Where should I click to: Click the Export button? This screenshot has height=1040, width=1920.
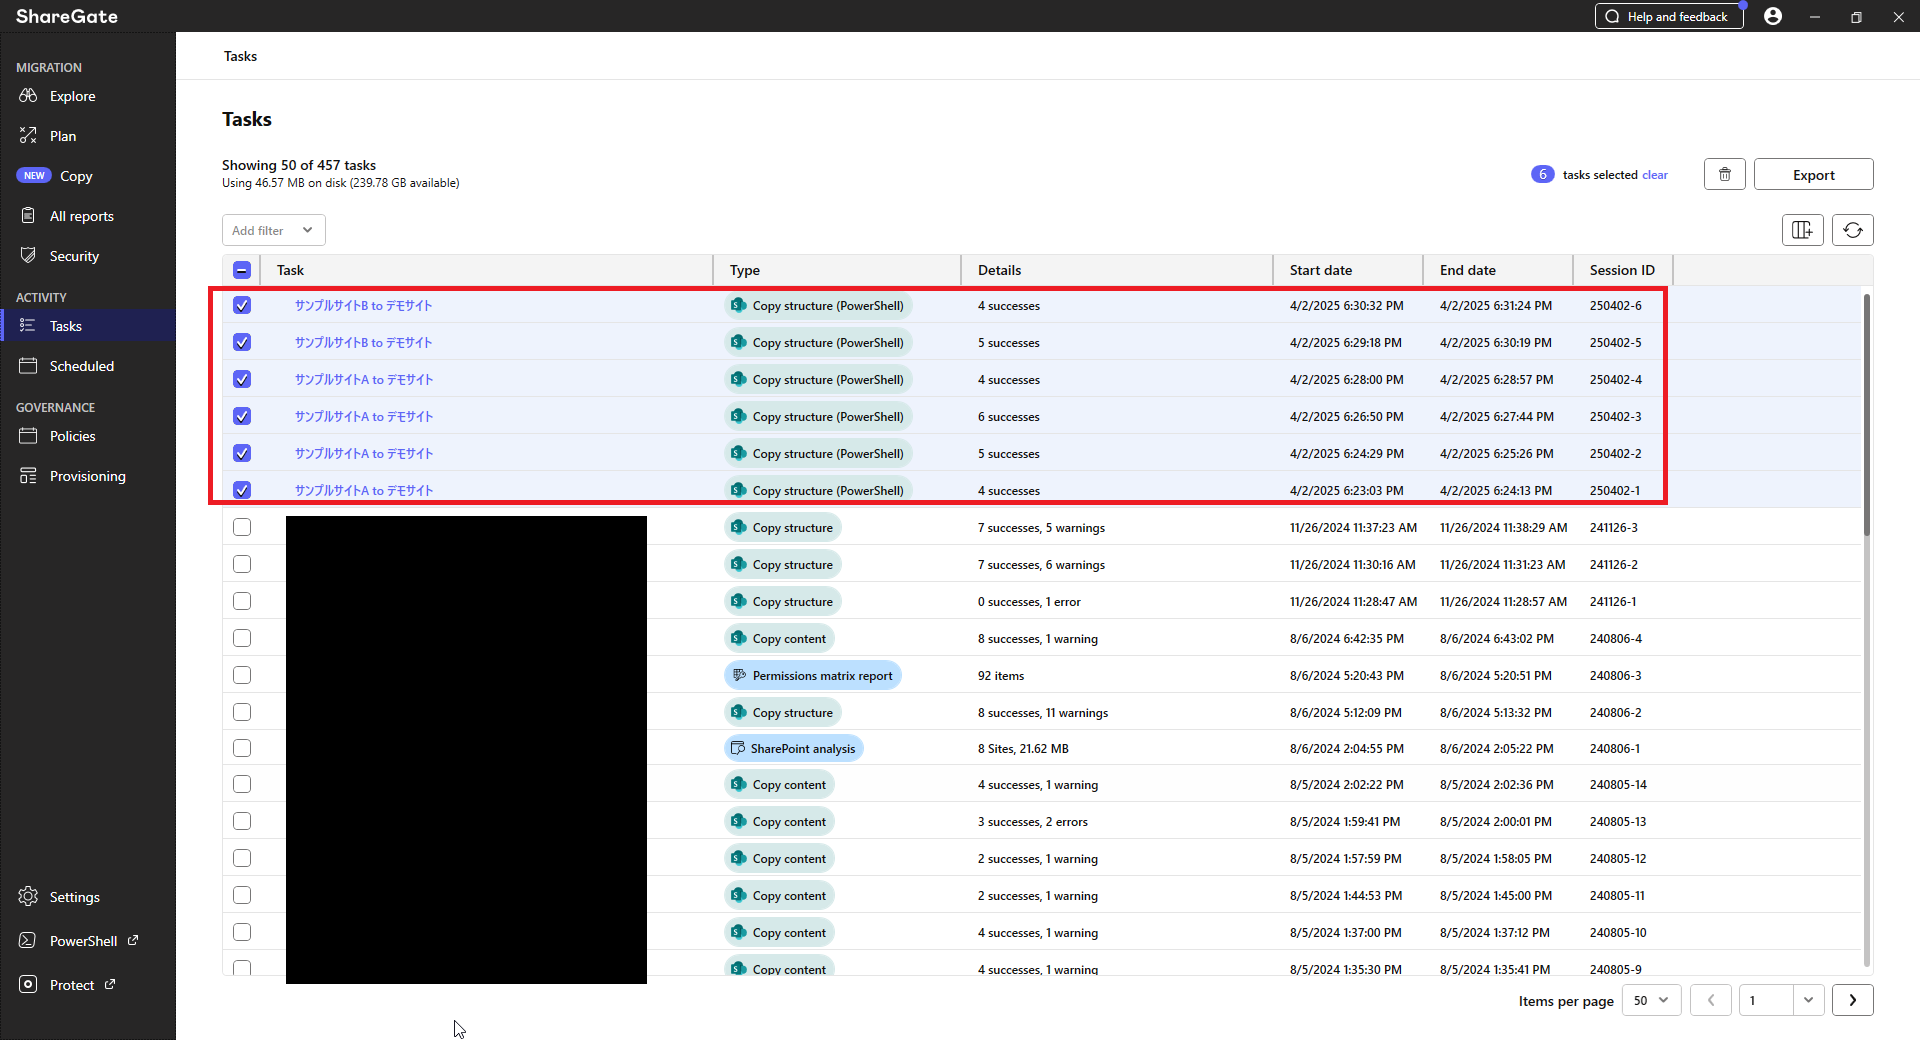(1813, 173)
